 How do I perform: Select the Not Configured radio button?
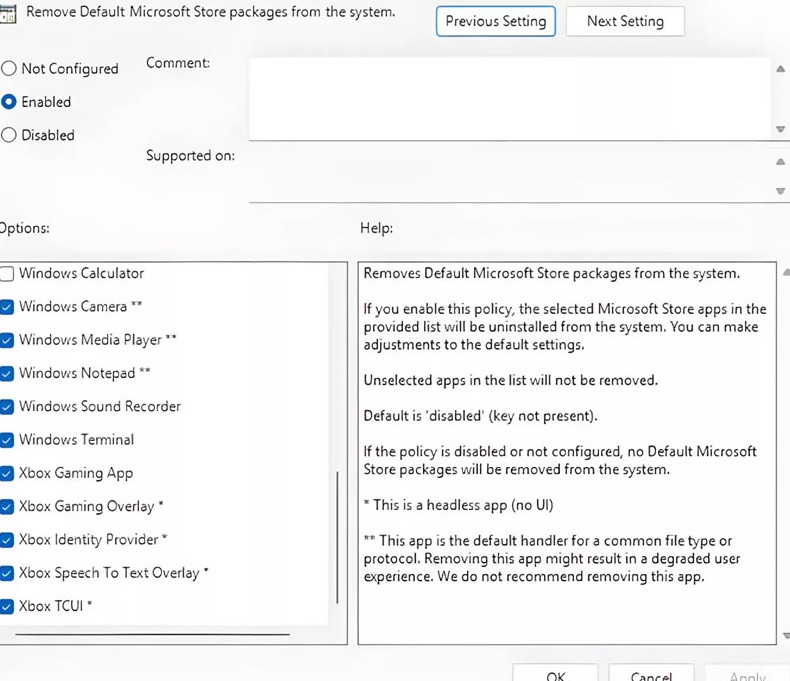[9, 69]
